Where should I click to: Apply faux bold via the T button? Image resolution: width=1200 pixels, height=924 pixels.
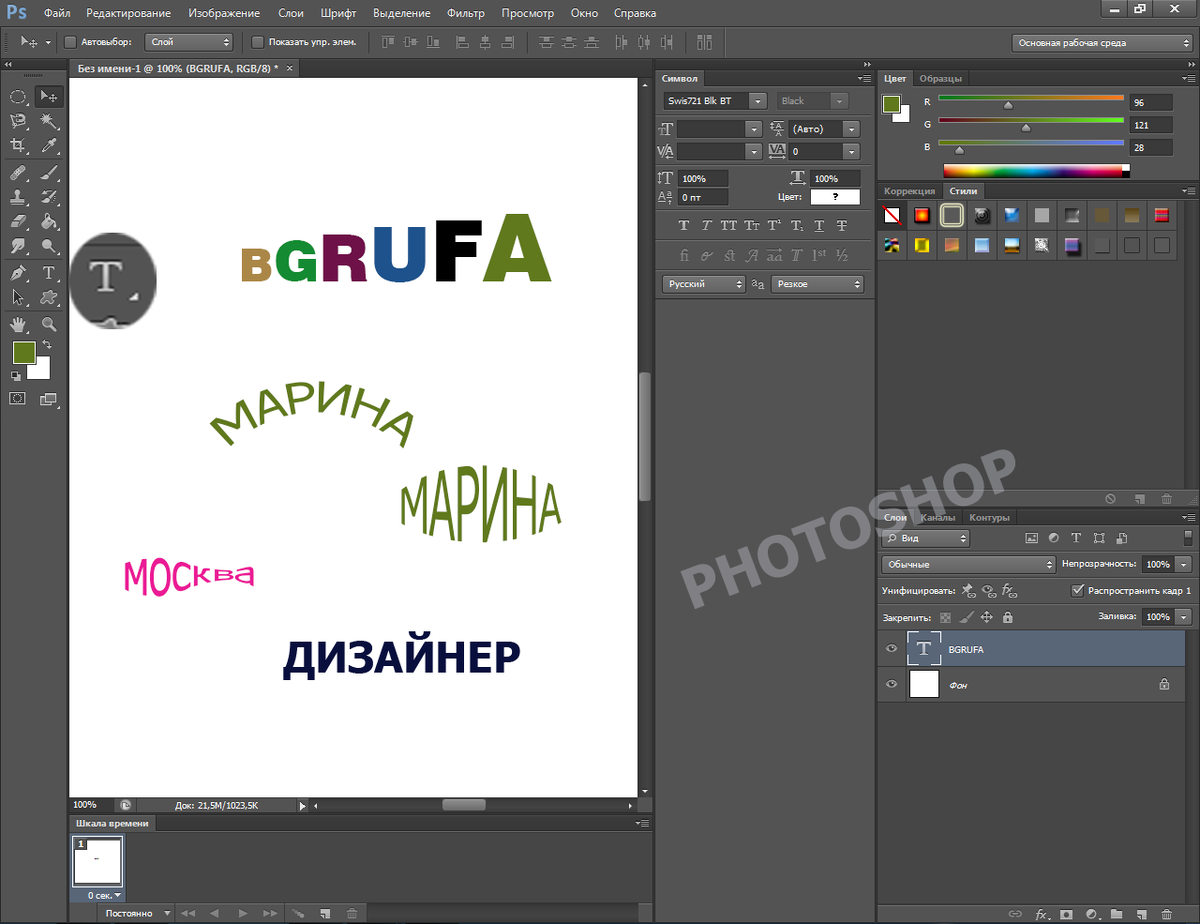pyautogui.click(x=684, y=225)
